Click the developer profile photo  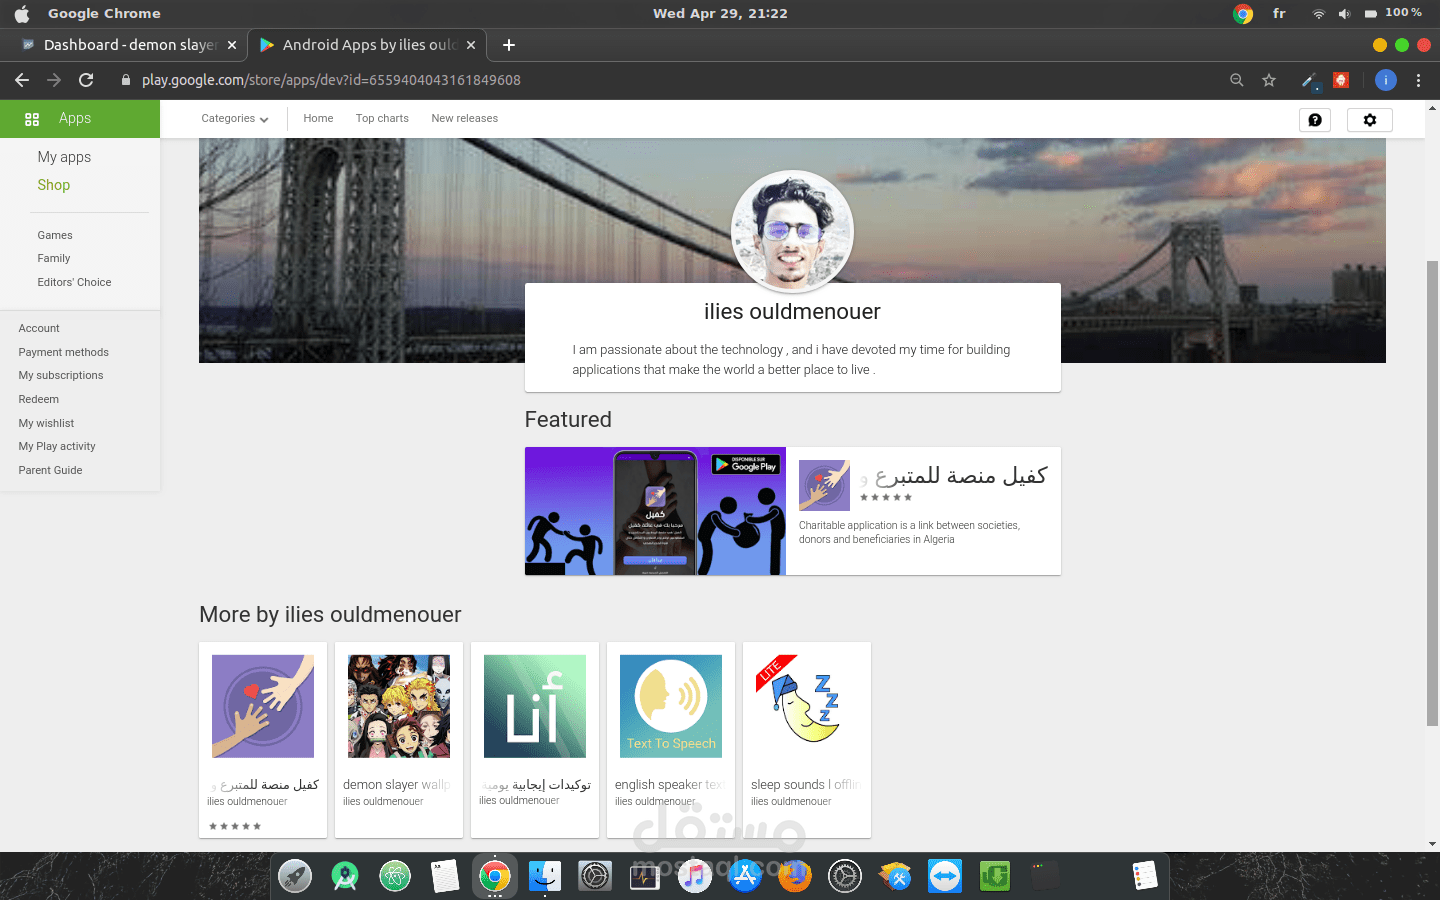click(792, 231)
